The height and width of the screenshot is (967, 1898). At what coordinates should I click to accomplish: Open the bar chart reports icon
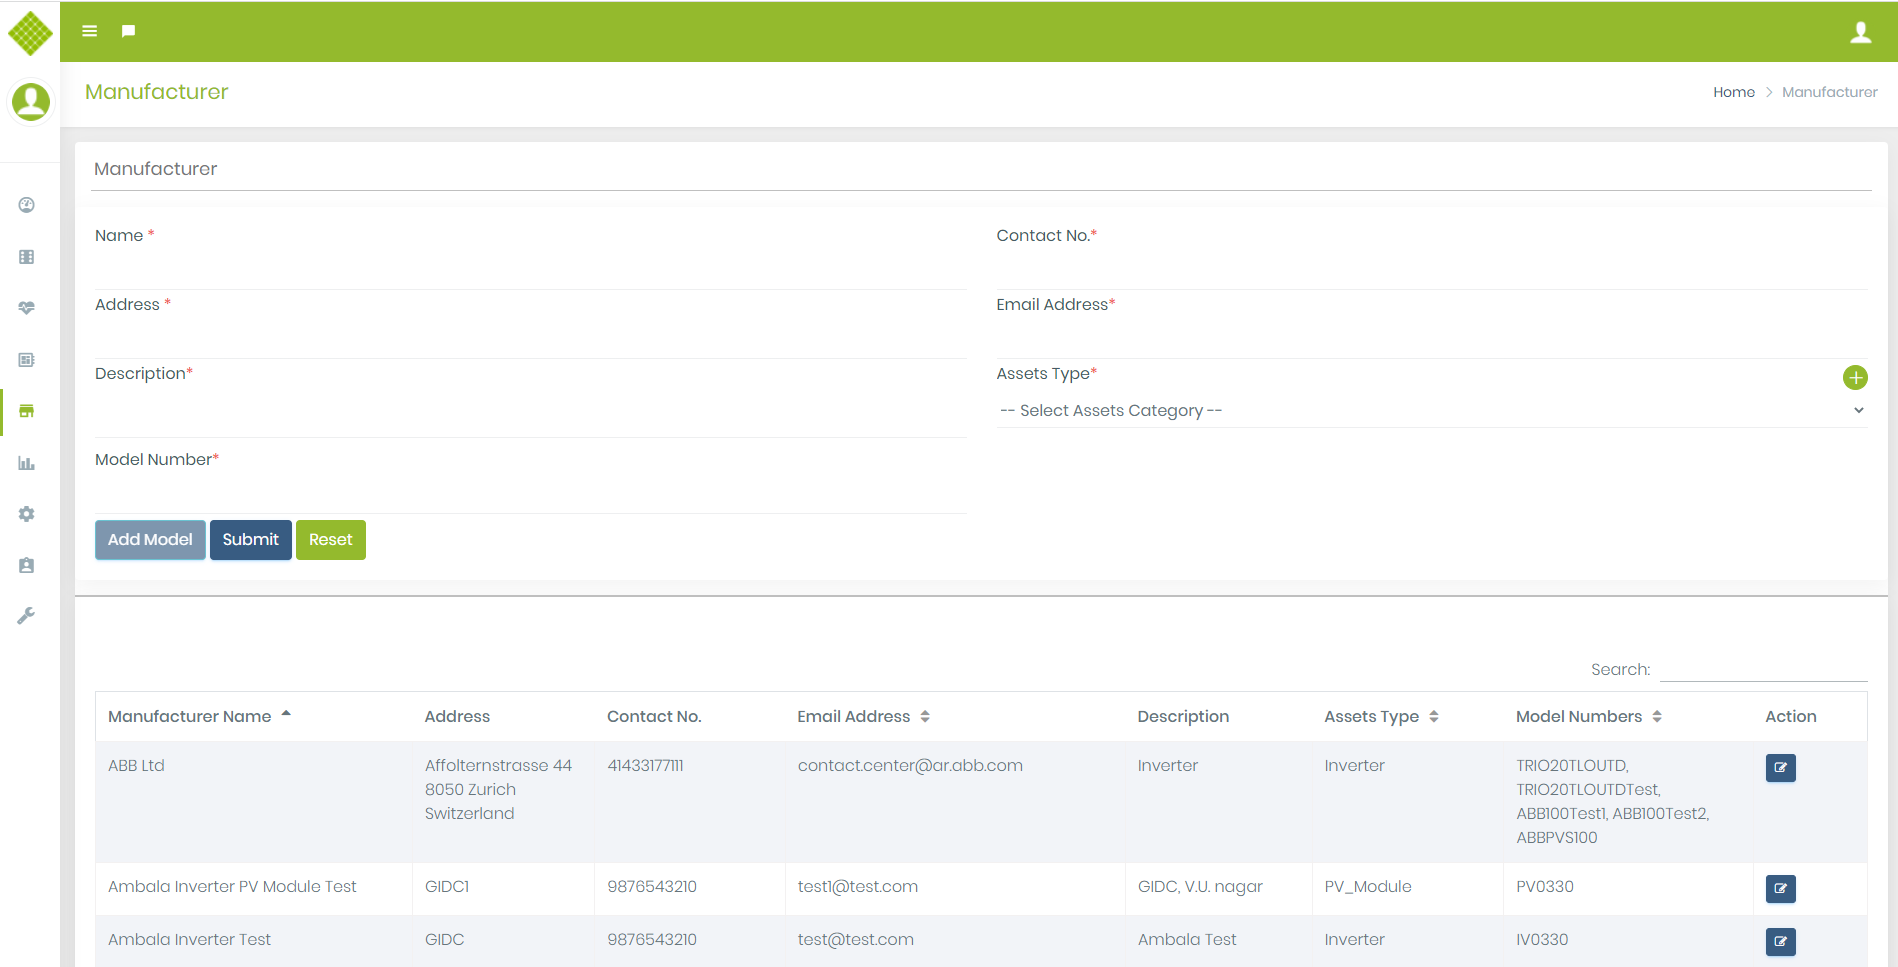25,463
